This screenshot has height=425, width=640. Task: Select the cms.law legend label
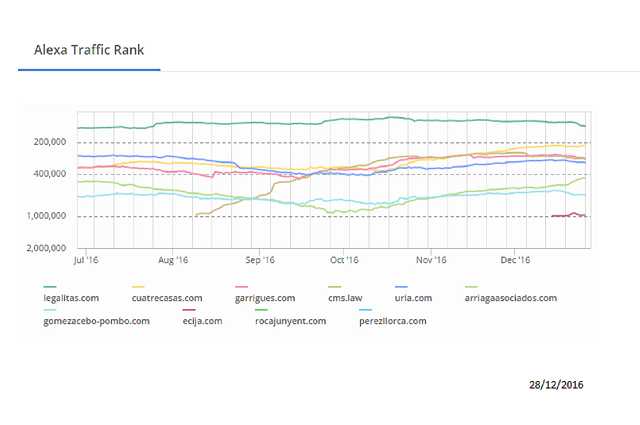pos(345,298)
